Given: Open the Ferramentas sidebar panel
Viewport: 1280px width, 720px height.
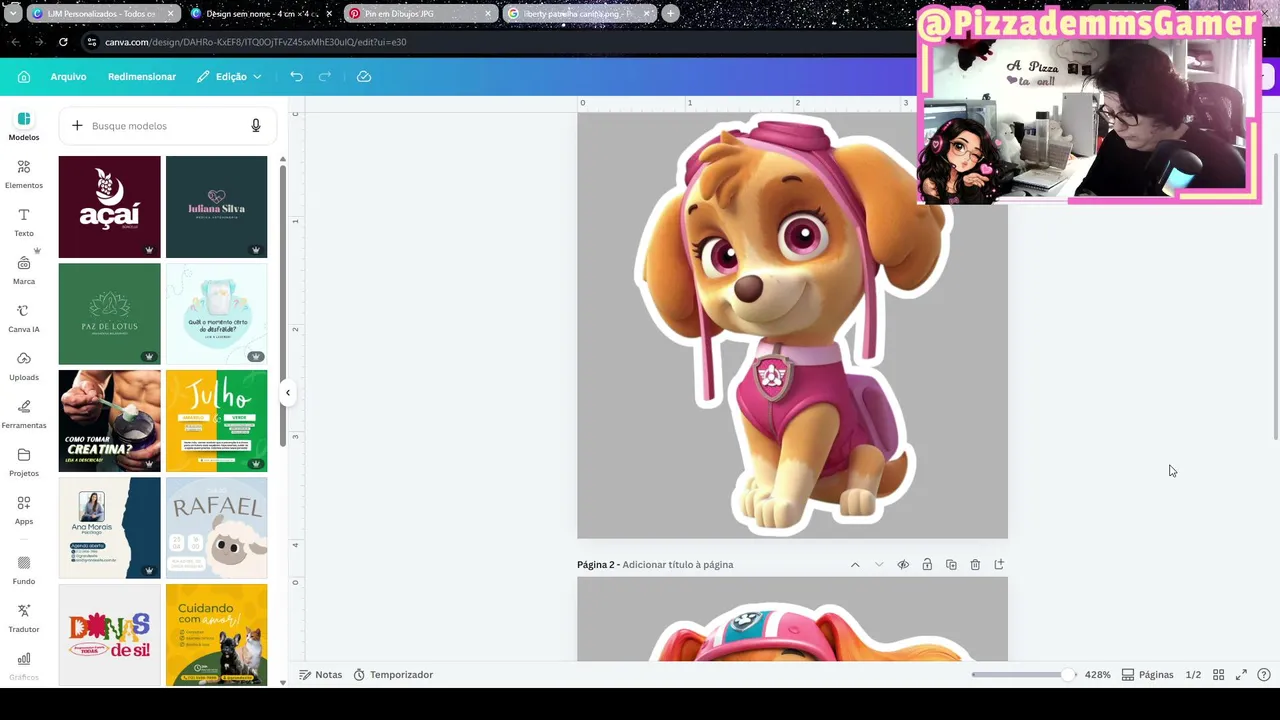Looking at the screenshot, I should (x=24, y=414).
